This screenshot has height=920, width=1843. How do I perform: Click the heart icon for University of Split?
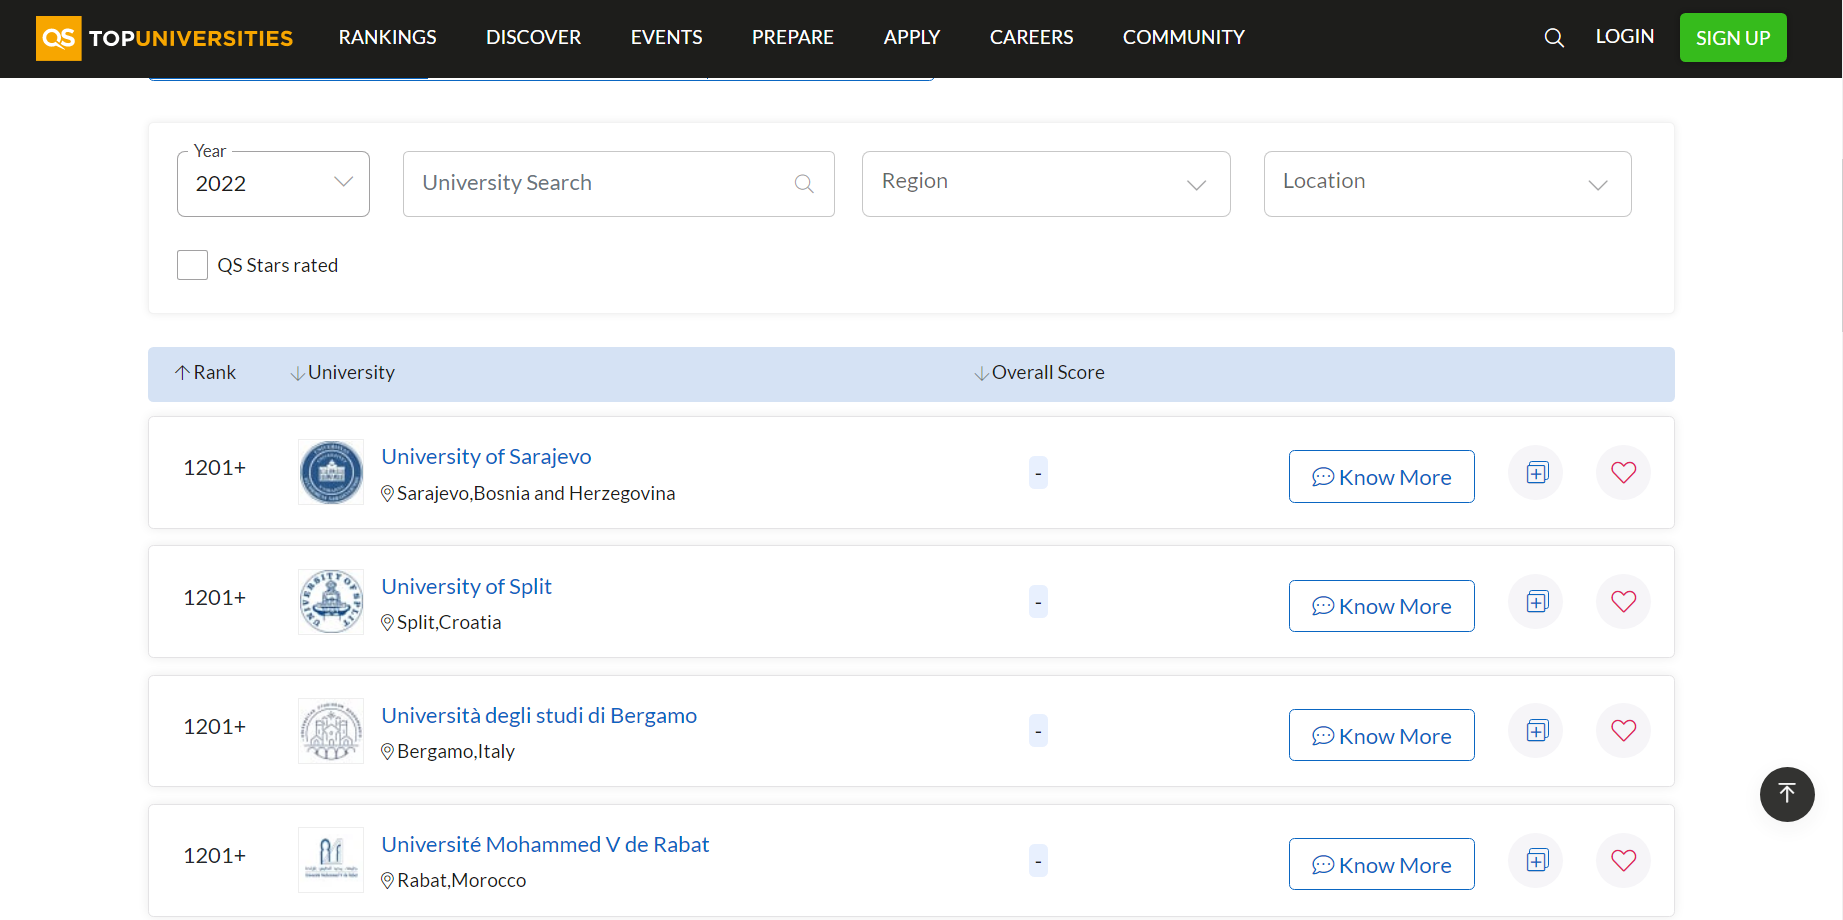point(1623,602)
